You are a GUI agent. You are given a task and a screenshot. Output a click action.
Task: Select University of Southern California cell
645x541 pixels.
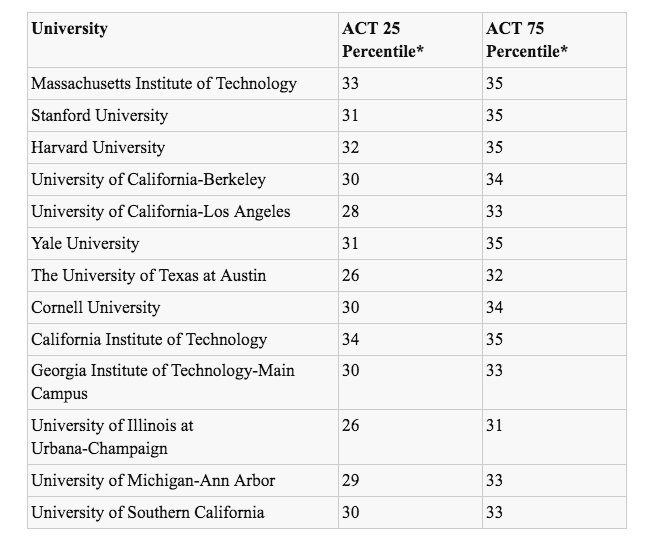(148, 513)
